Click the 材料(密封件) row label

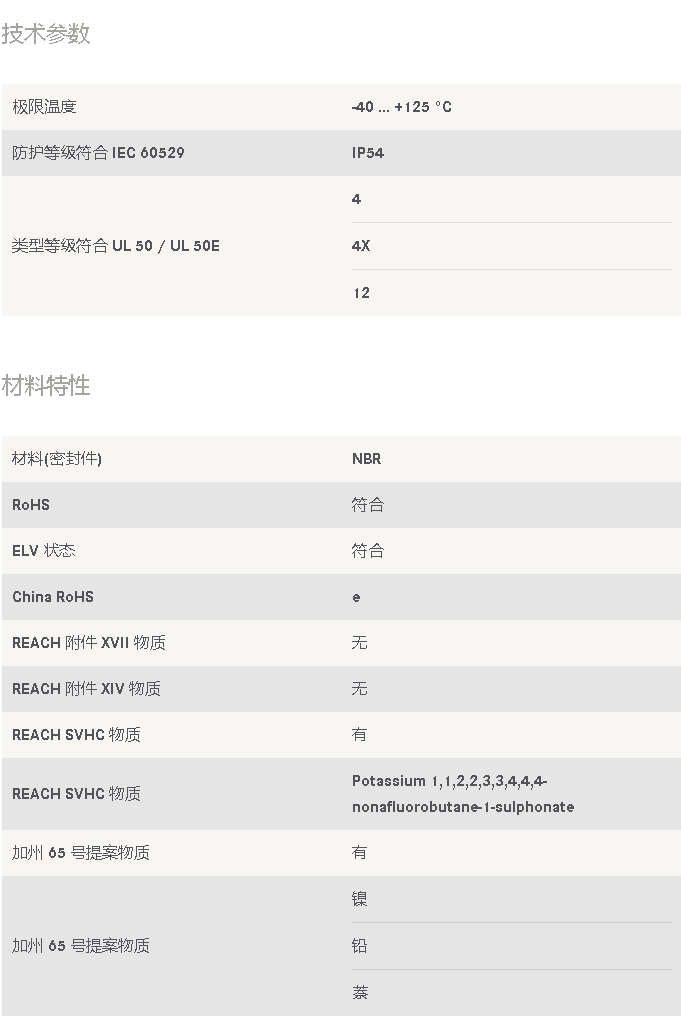(57, 459)
